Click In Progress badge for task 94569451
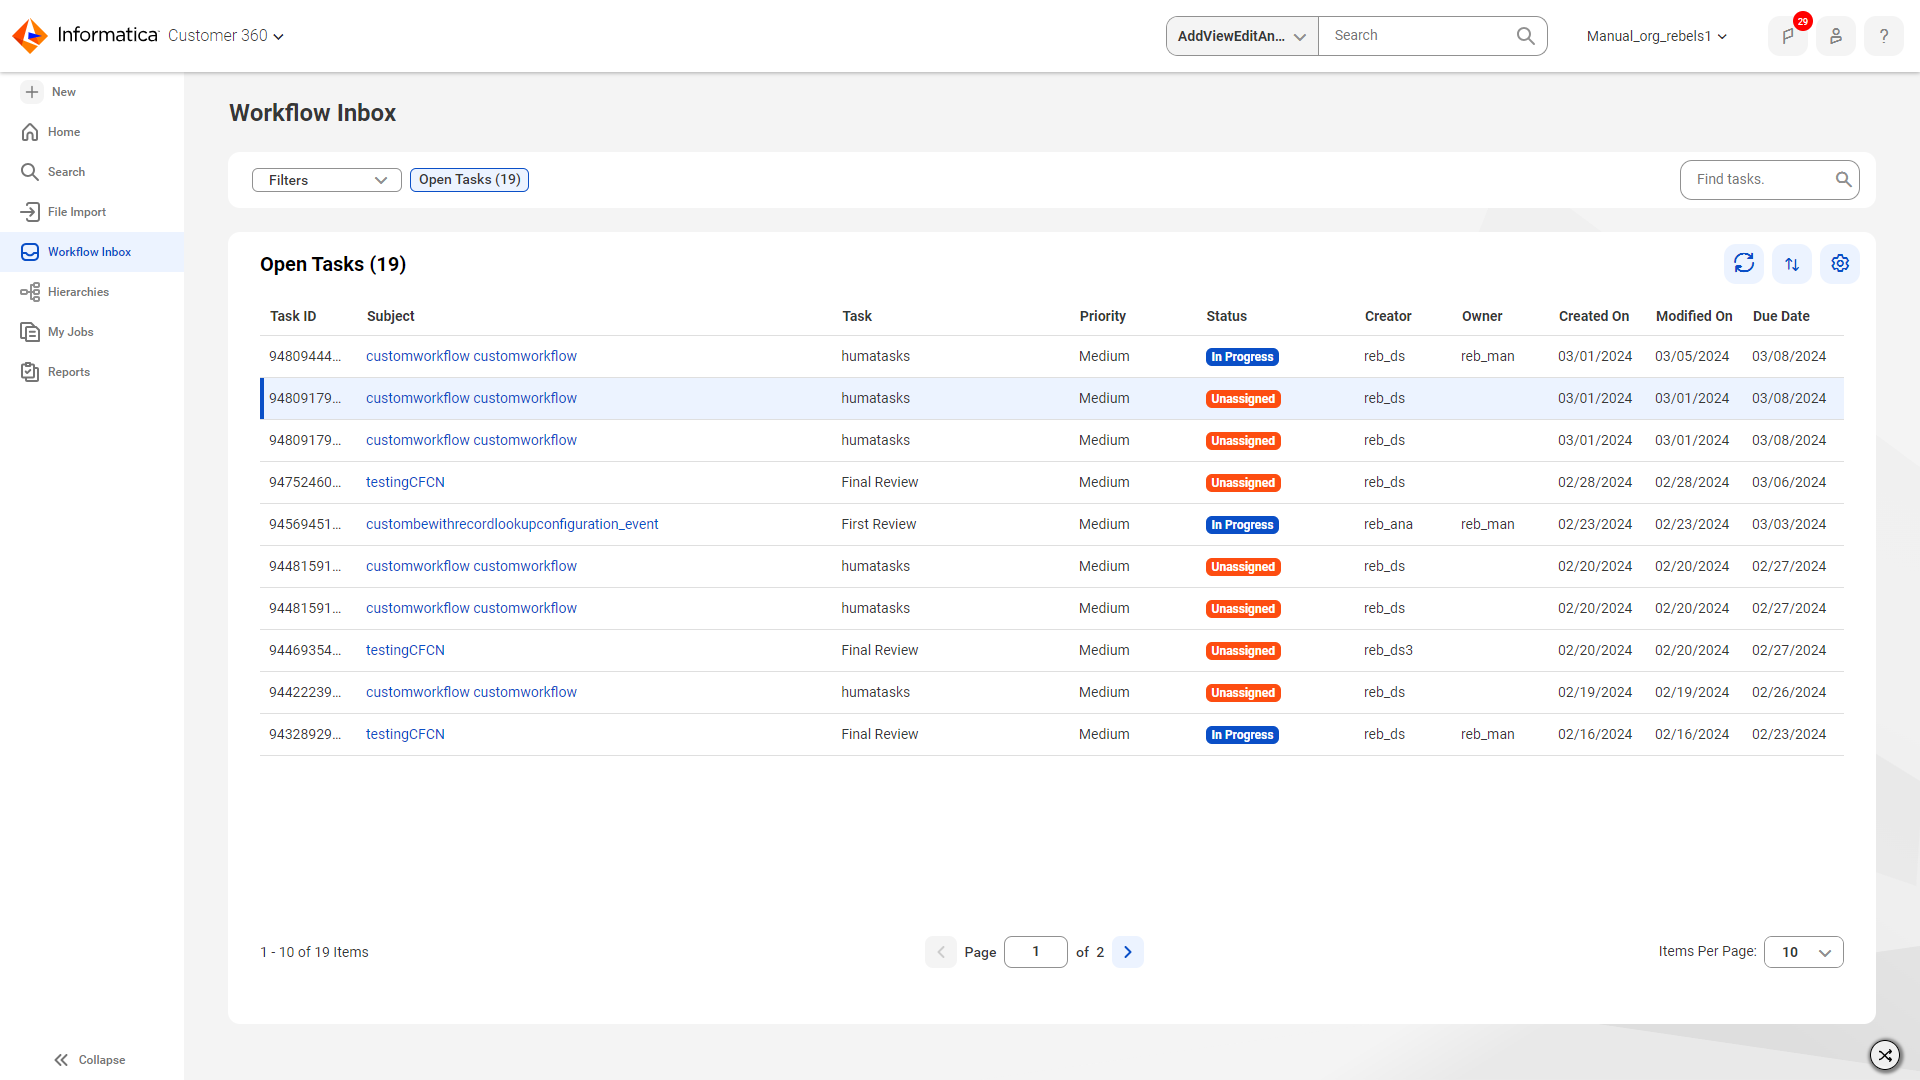Image resolution: width=1920 pixels, height=1080 pixels. coord(1242,525)
